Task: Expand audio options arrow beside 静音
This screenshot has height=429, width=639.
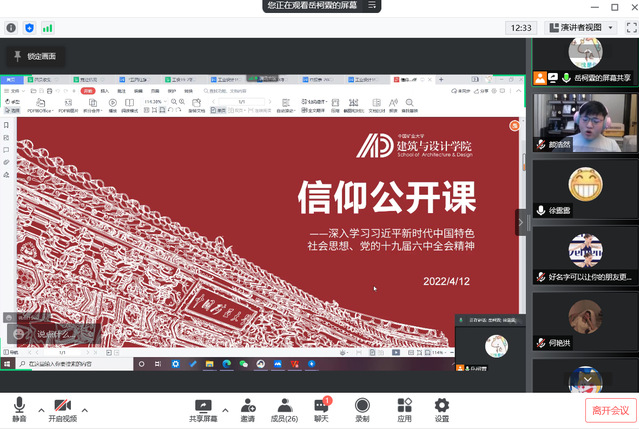Action: 40,409
